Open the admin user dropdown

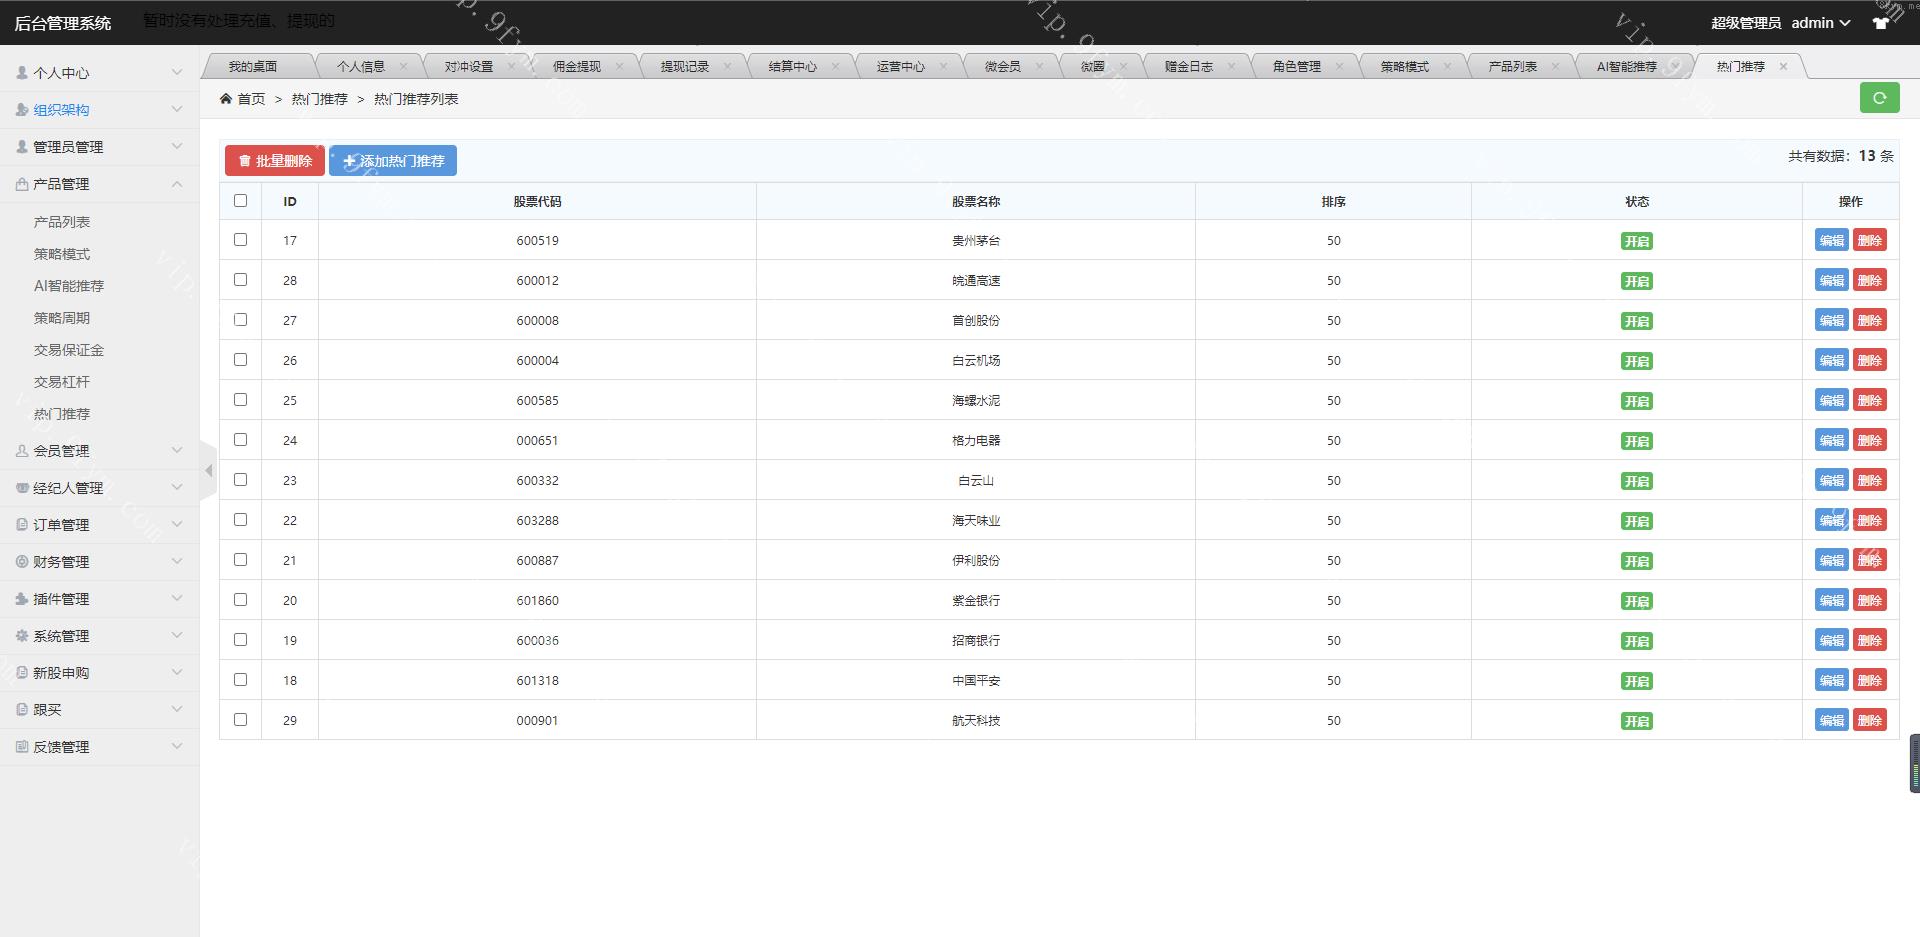click(1820, 23)
